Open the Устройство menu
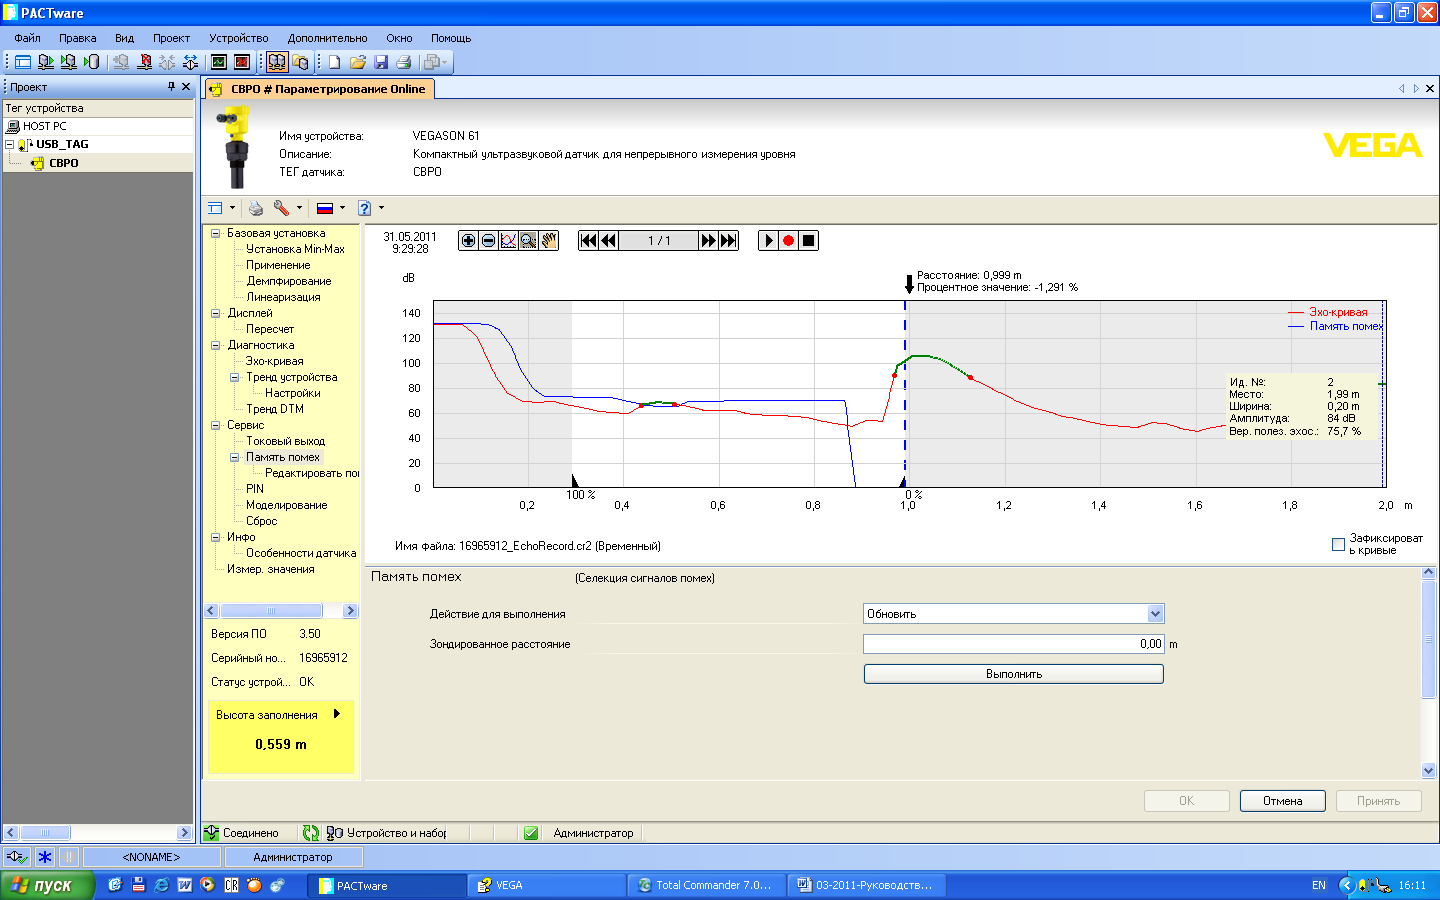Viewport: 1440px width, 900px height. pos(239,38)
